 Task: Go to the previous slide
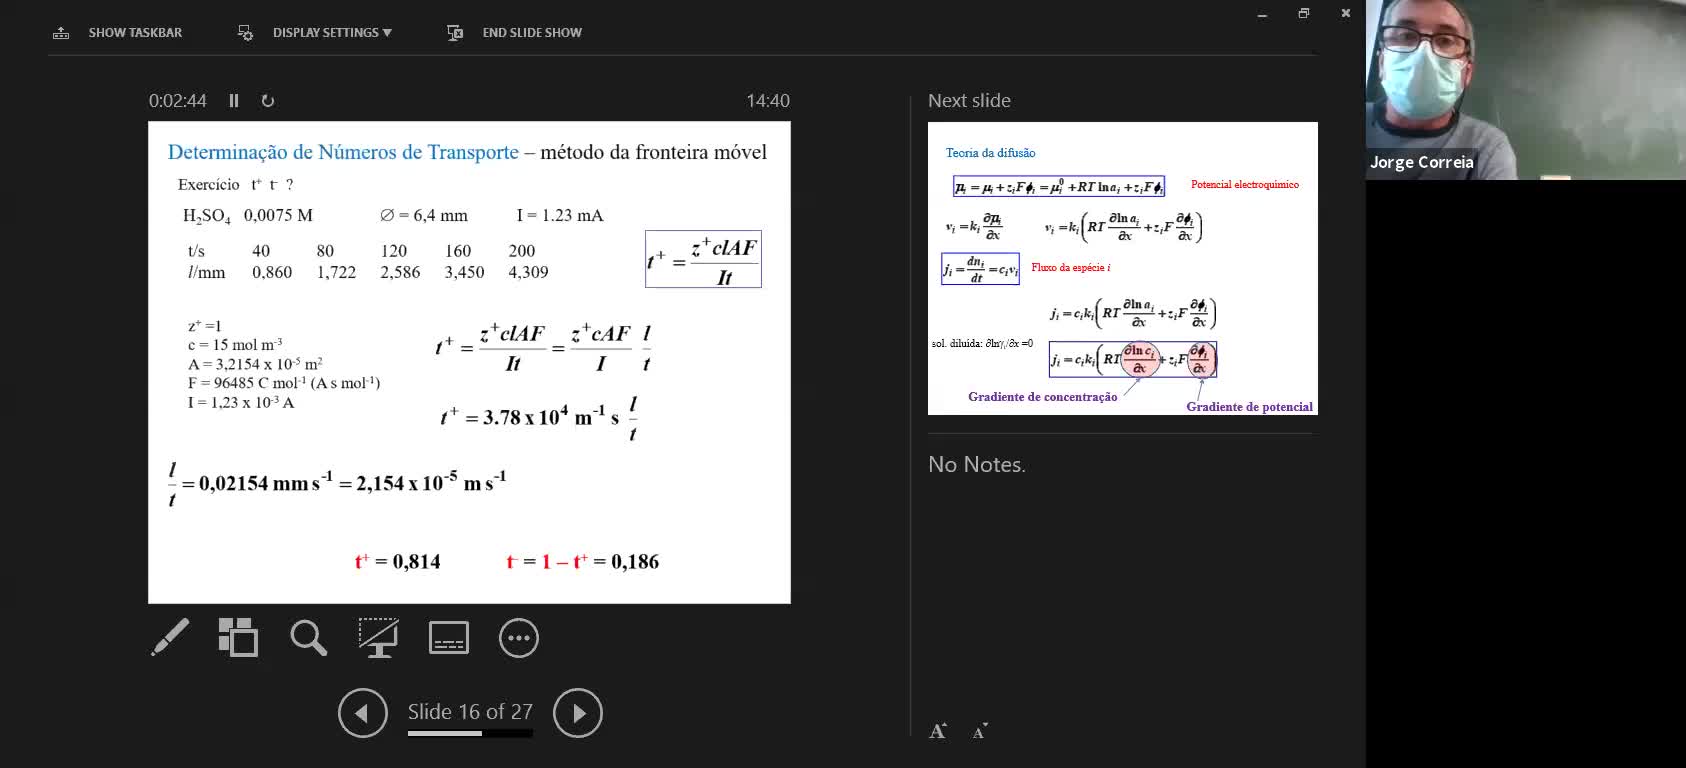pos(362,713)
